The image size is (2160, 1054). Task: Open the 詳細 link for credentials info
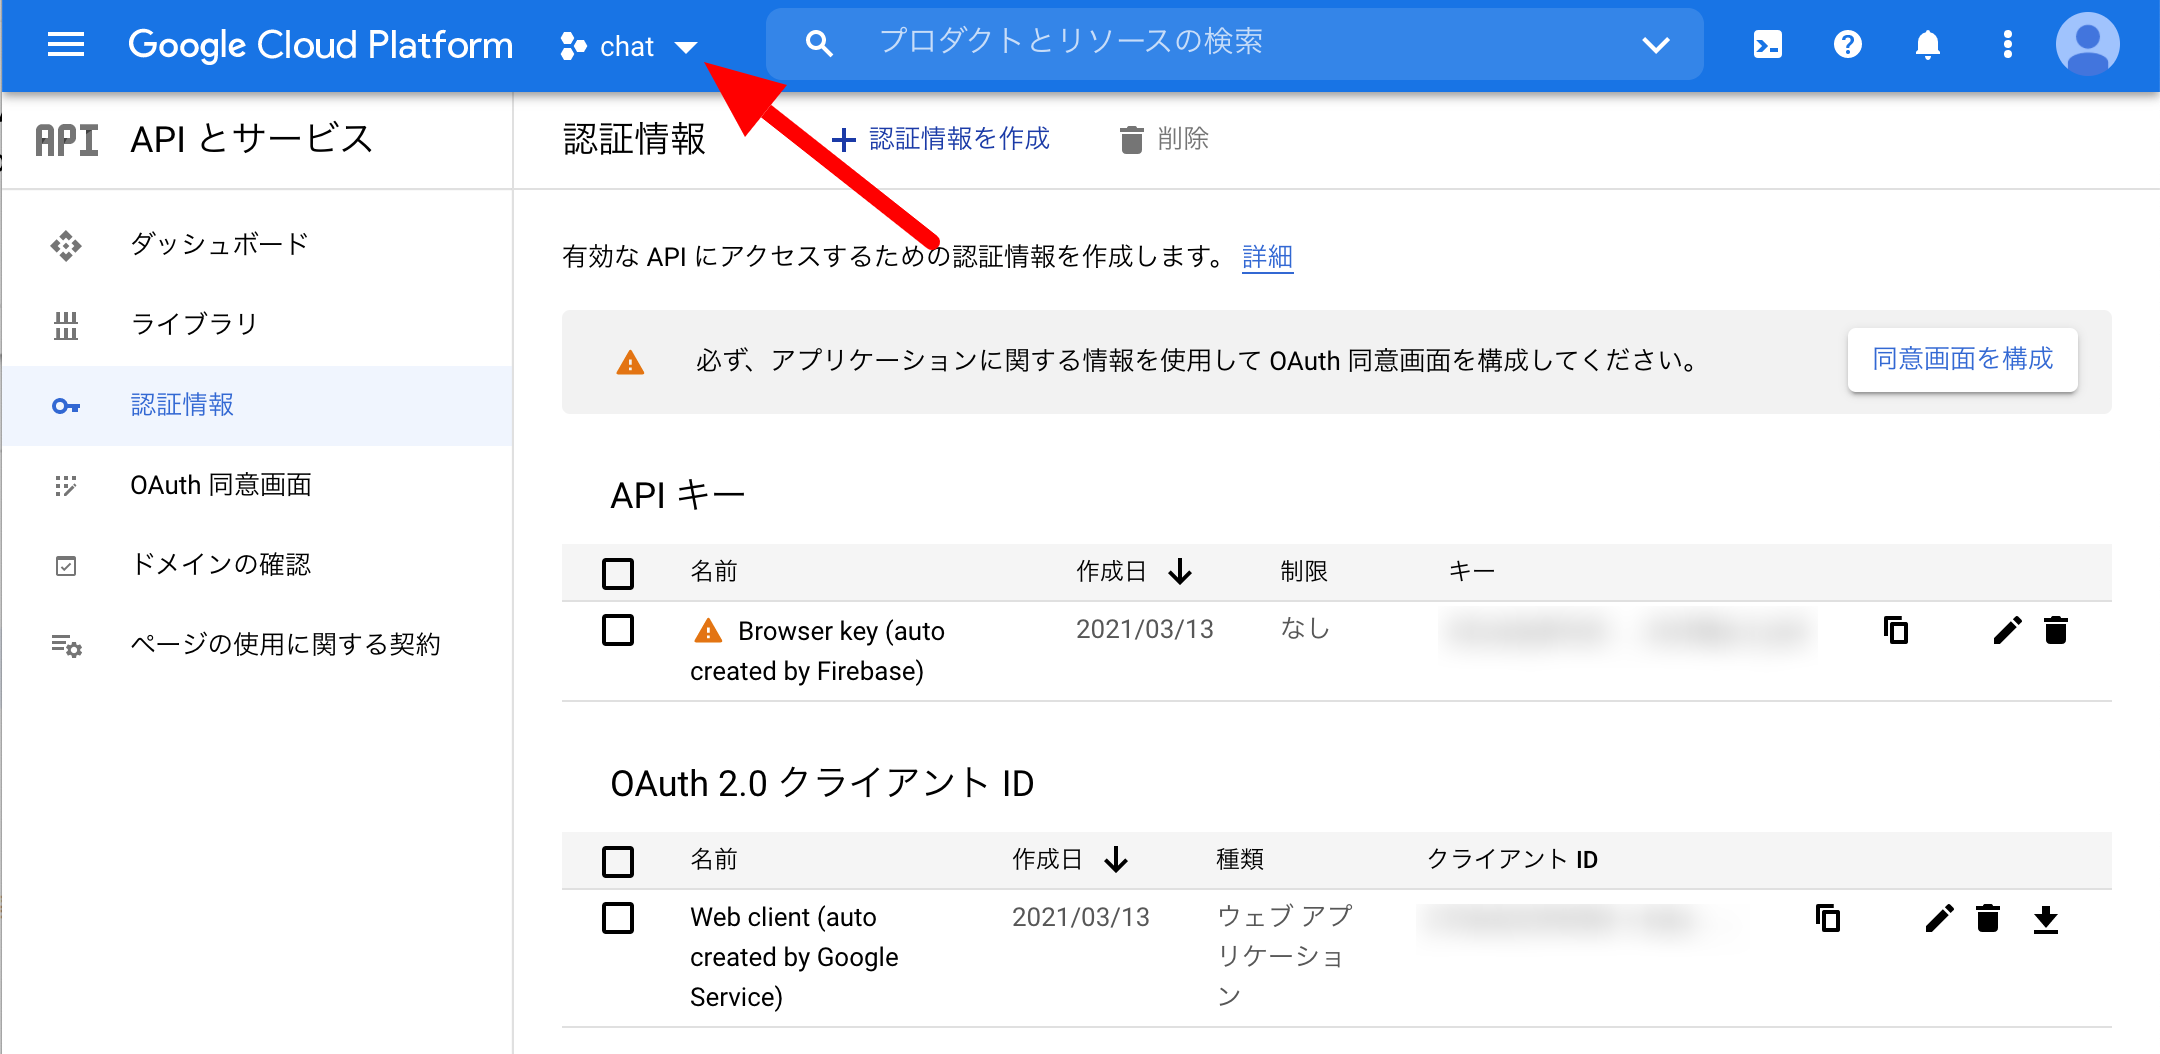[1266, 257]
